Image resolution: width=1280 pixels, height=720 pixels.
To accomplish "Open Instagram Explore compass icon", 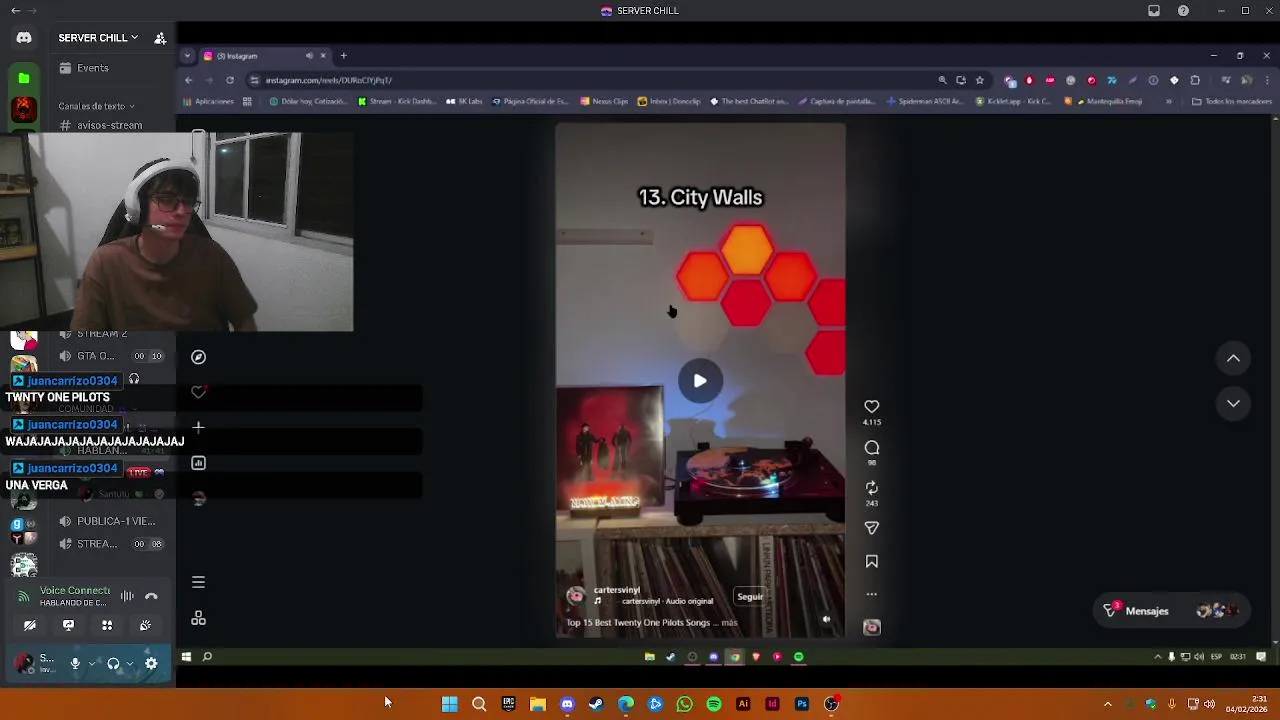I will tap(198, 357).
